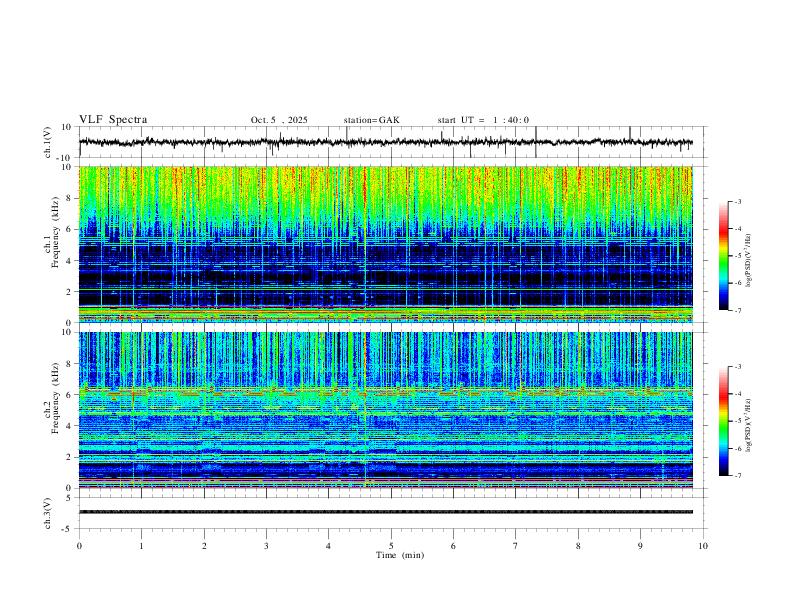Click the "start UT = 1 :40: 0" text

(x=483, y=120)
